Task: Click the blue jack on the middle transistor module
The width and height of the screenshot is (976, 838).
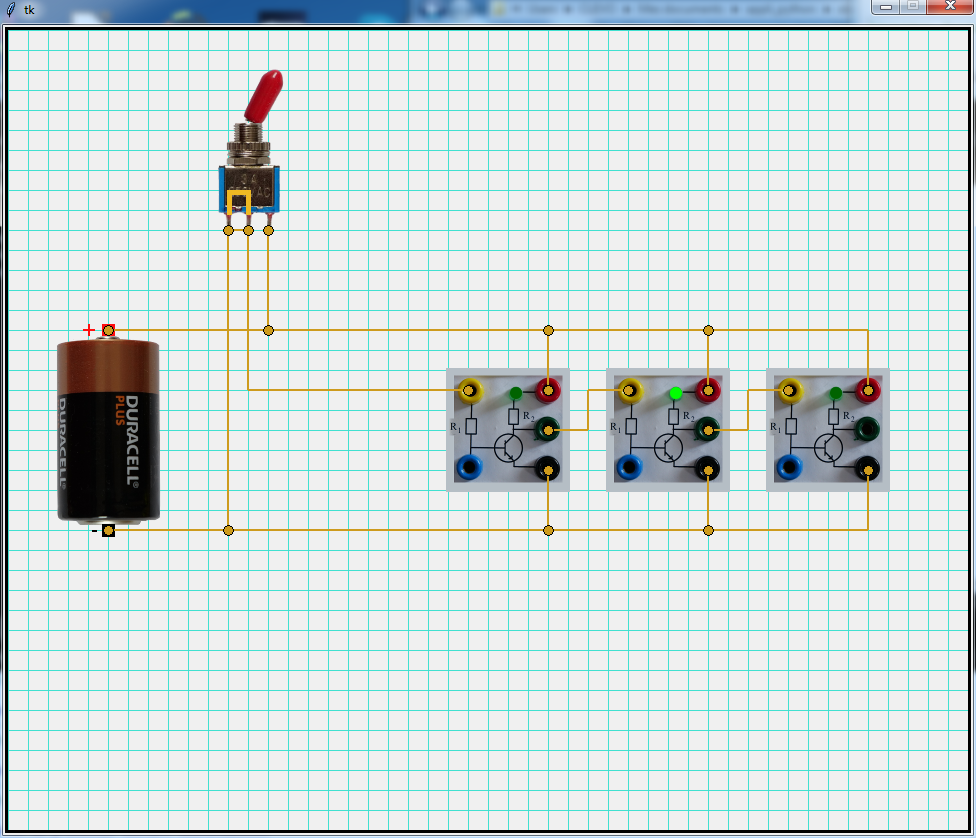Action: click(628, 467)
